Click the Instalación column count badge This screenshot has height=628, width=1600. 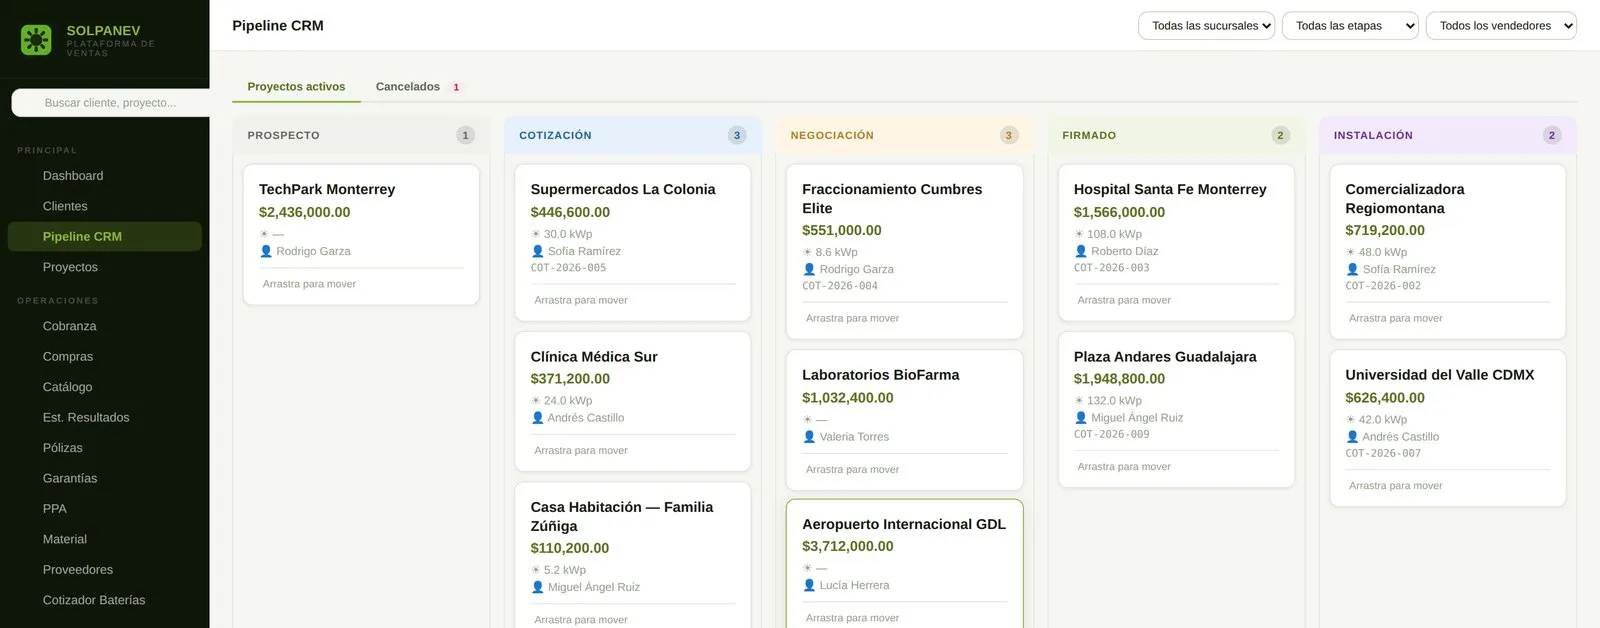(1552, 135)
